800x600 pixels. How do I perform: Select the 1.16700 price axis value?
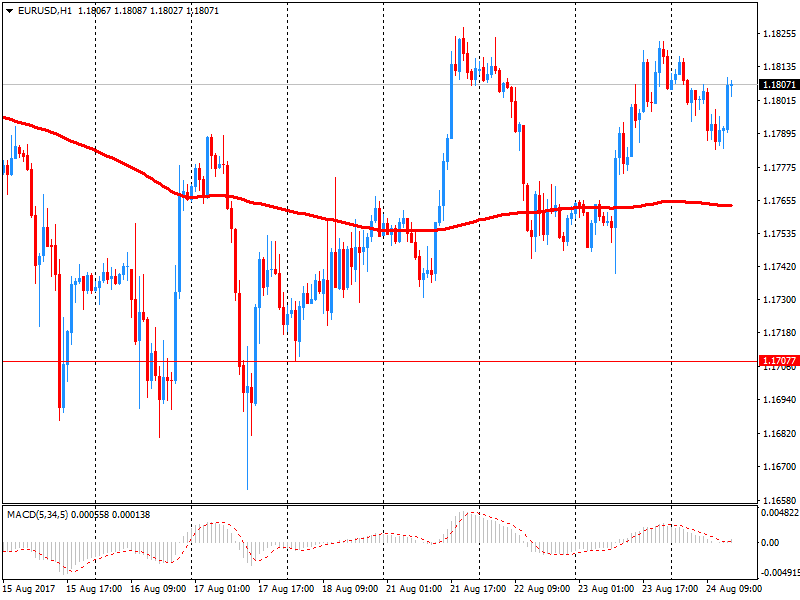click(779, 466)
